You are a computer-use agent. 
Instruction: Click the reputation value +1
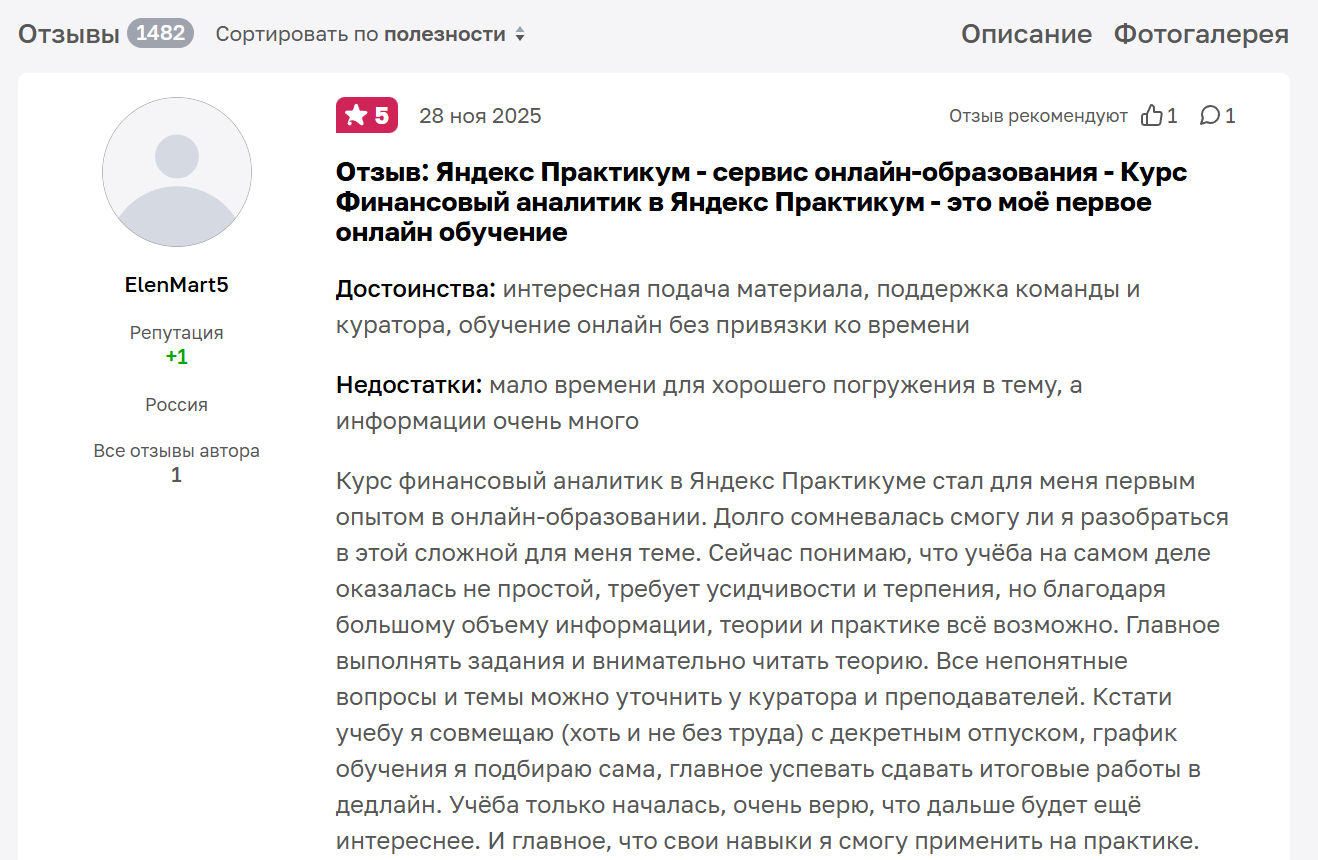(x=177, y=357)
